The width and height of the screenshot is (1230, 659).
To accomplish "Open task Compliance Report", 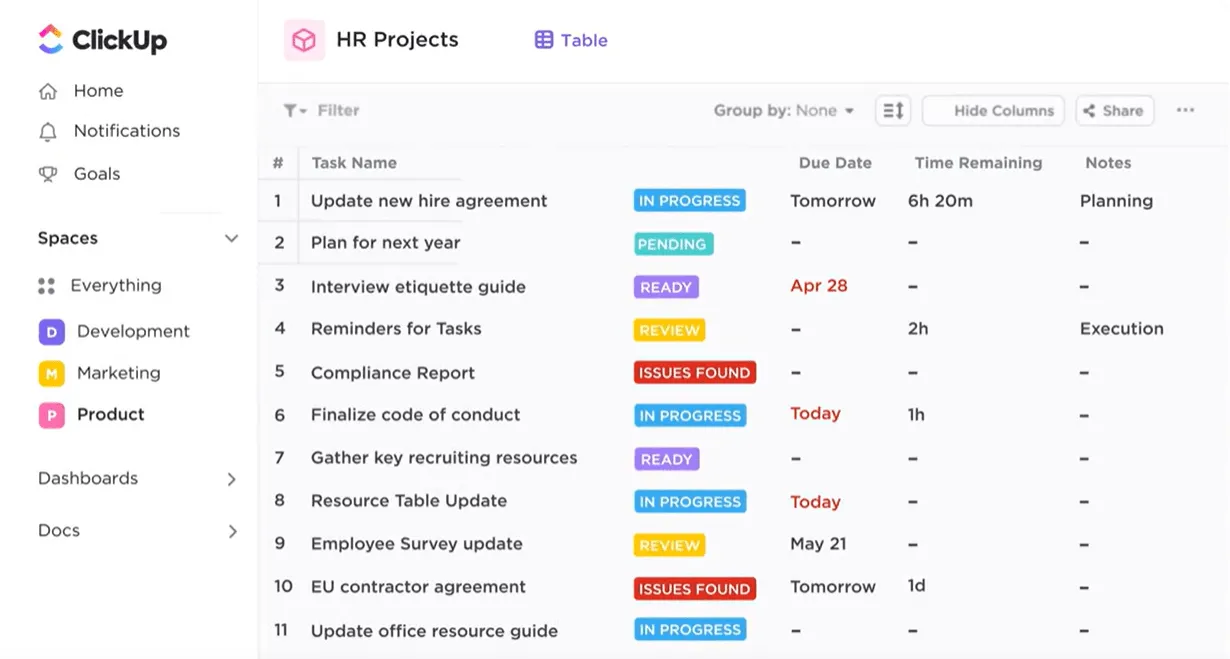I will pos(393,373).
